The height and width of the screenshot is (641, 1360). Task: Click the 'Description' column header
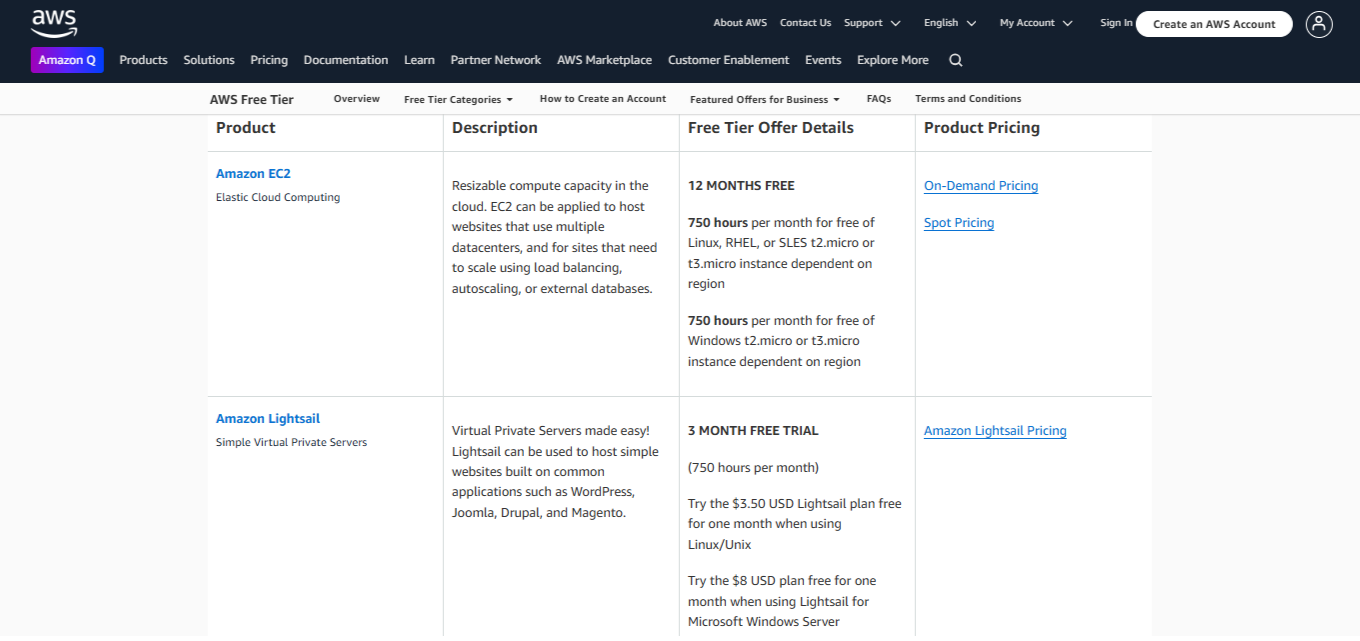click(495, 128)
